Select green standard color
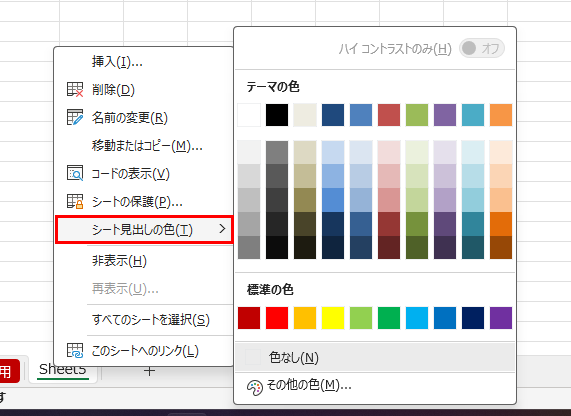Viewport: 571px width, 416px height. [389, 318]
